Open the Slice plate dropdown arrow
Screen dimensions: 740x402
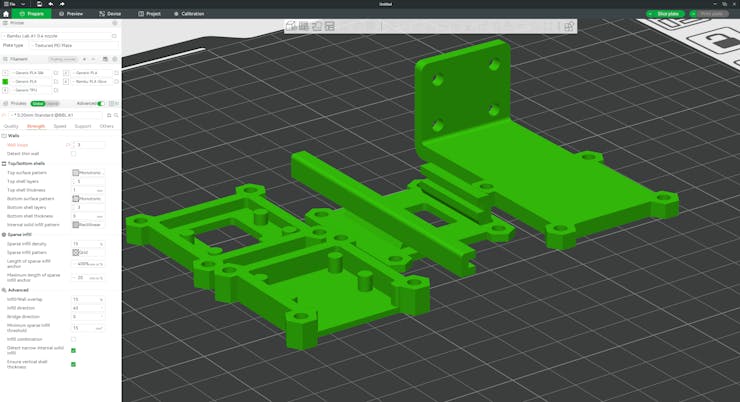650,14
